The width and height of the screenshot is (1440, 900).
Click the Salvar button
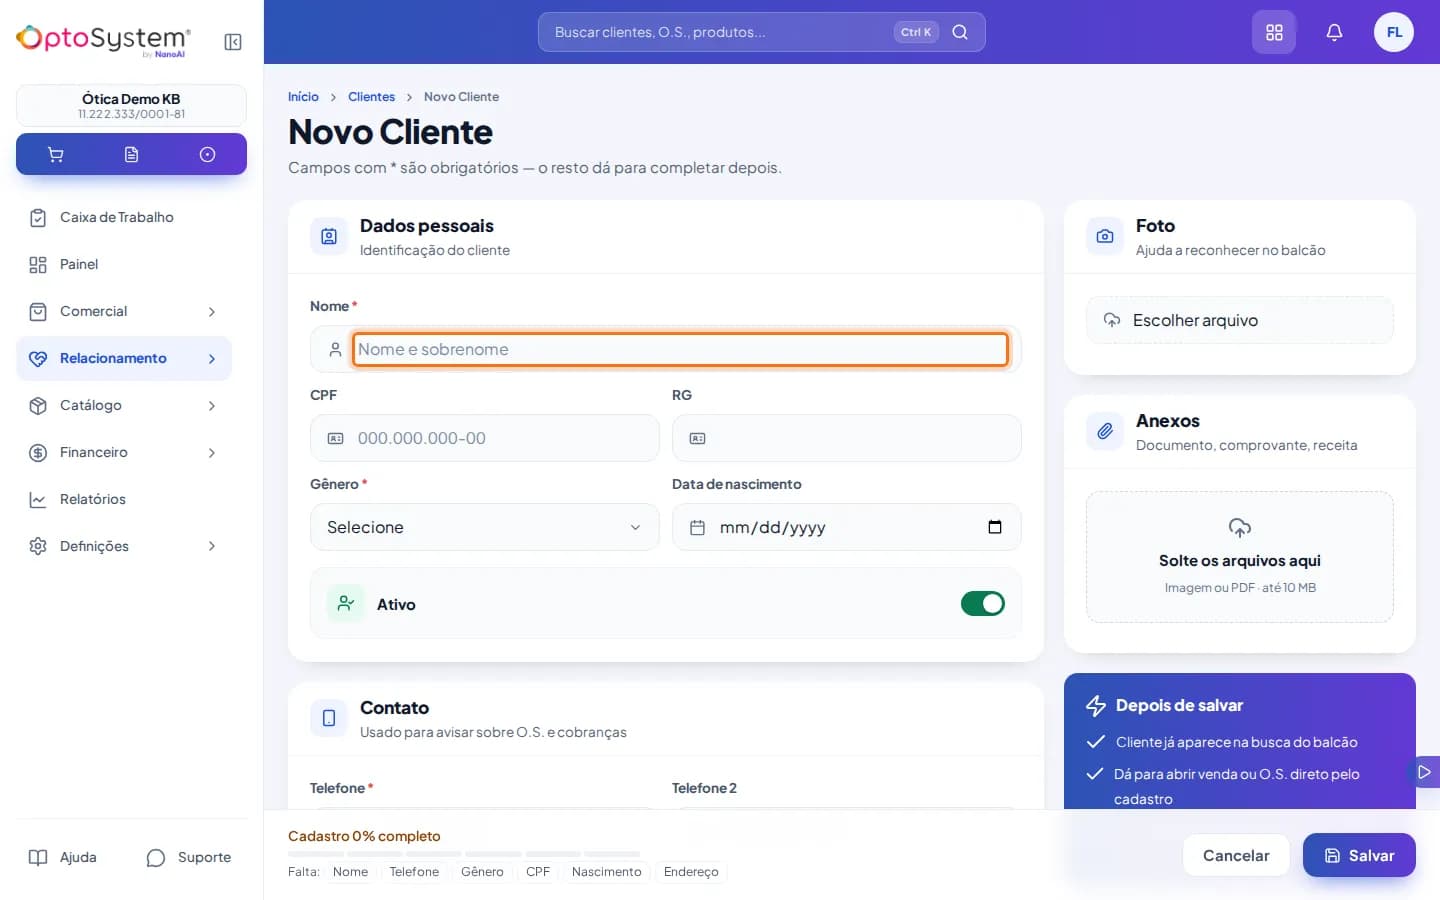point(1359,855)
